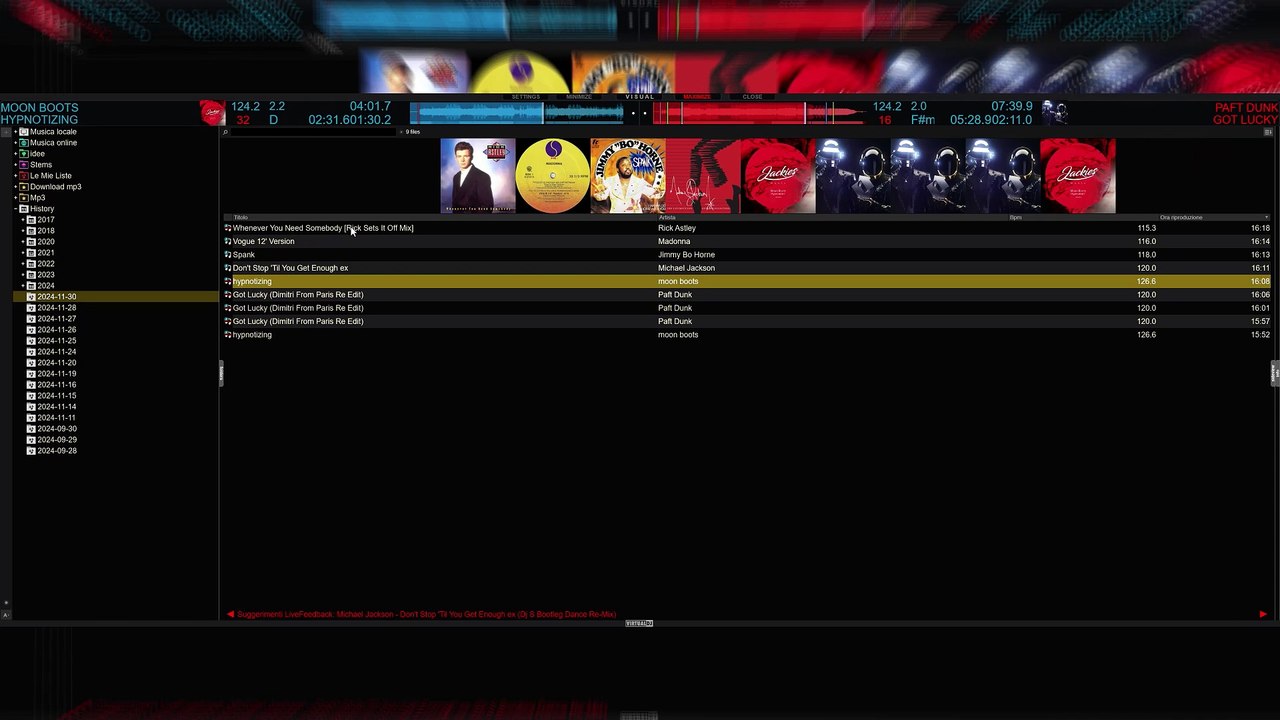Select the Jimmy Bo Horne Spank cover thumbnail
Viewport: 1280px width, 720px height.
click(x=628, y=176)
